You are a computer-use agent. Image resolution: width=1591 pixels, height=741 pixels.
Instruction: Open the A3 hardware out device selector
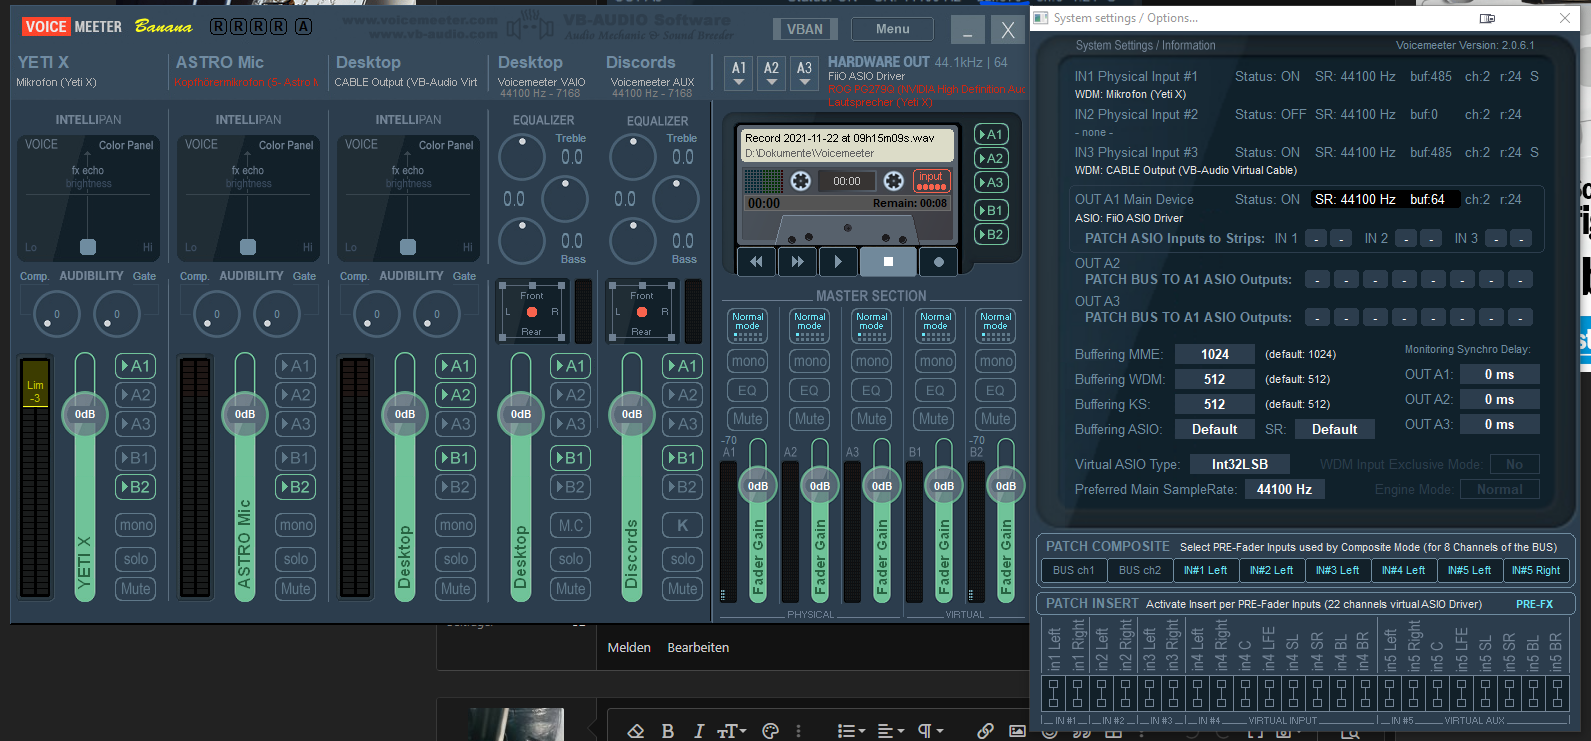tap(804, 73)
